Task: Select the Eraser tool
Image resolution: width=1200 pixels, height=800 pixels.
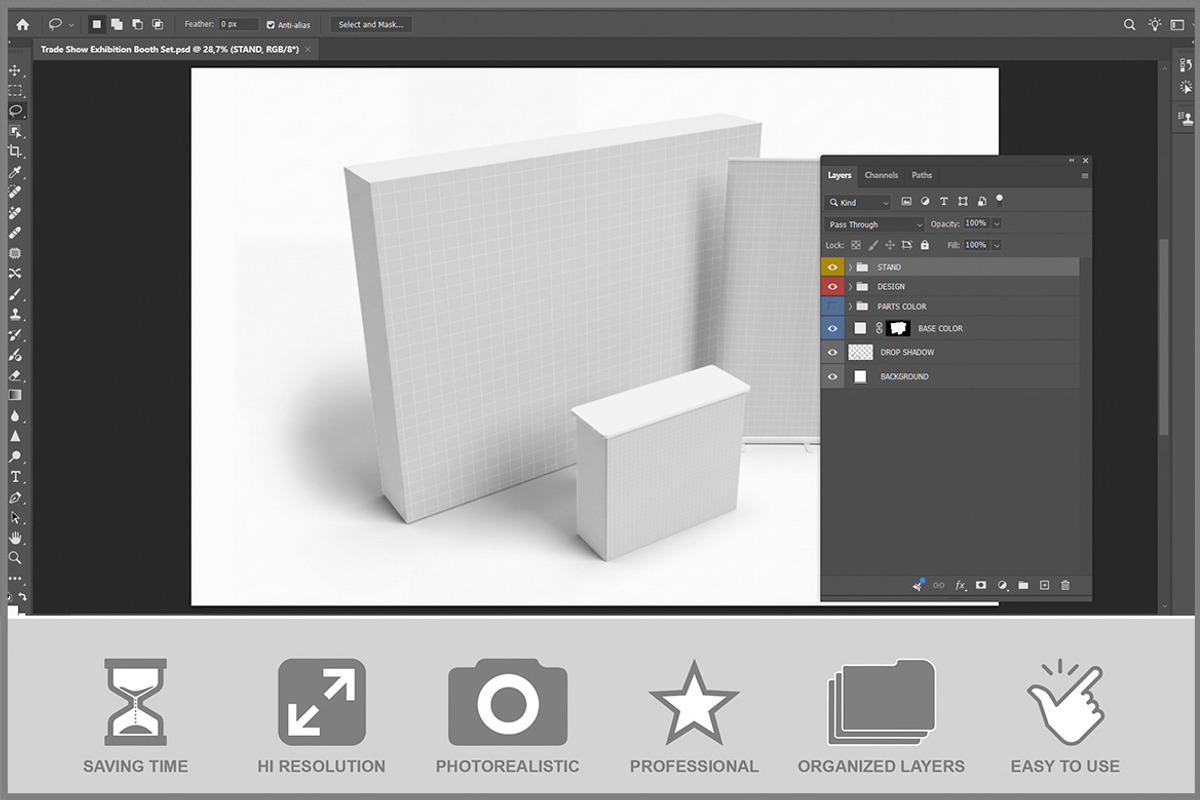Action: (15, 375)
